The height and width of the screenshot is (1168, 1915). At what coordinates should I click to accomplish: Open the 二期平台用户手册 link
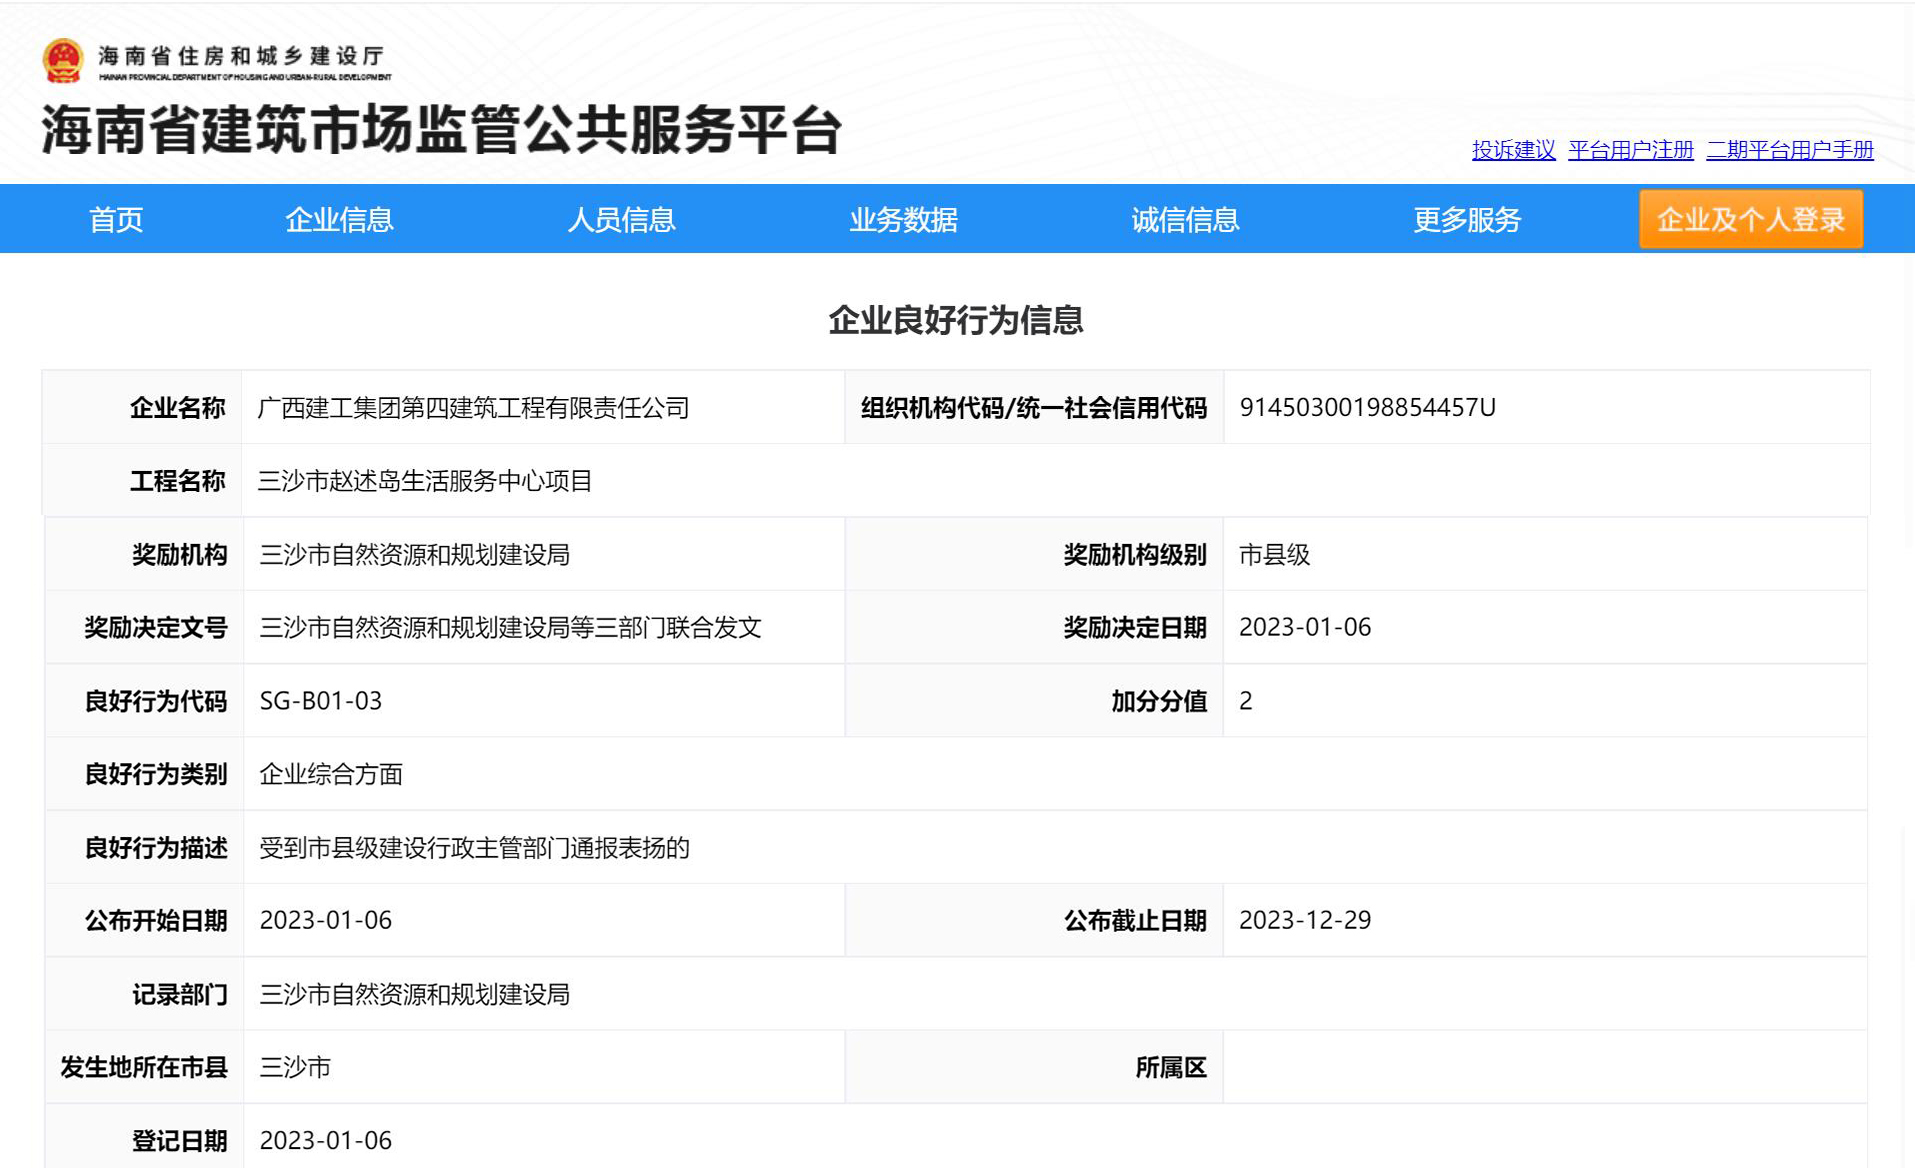[x=1789, y=150]
